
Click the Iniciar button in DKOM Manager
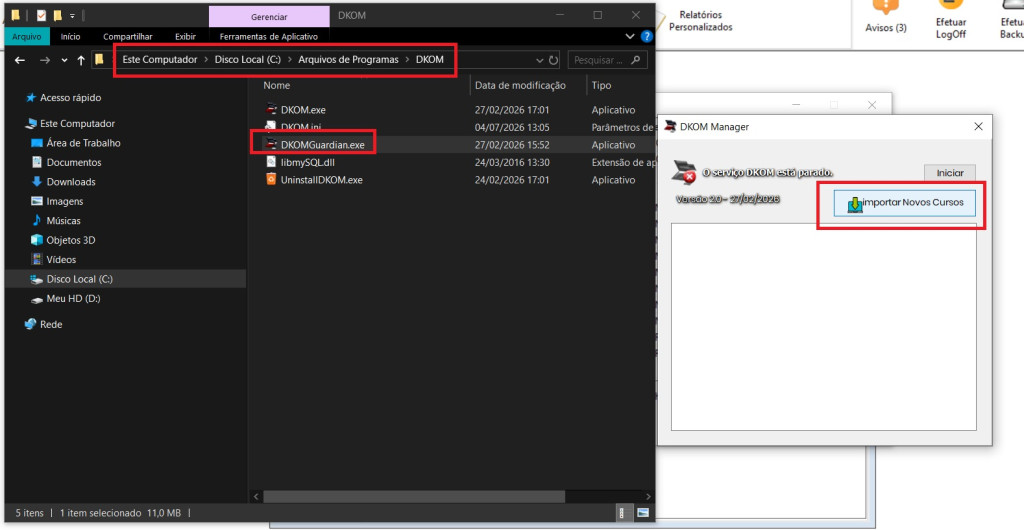coord(950,173)
